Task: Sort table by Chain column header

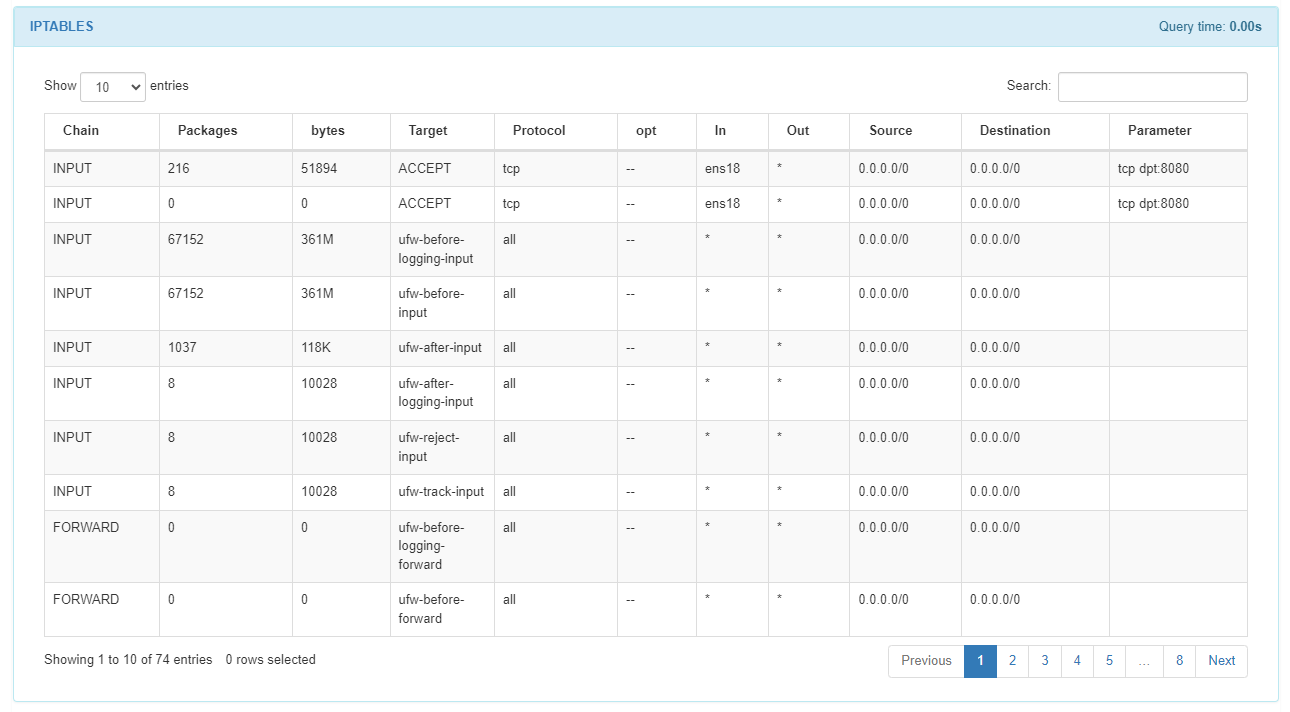Action: [81, 131]
